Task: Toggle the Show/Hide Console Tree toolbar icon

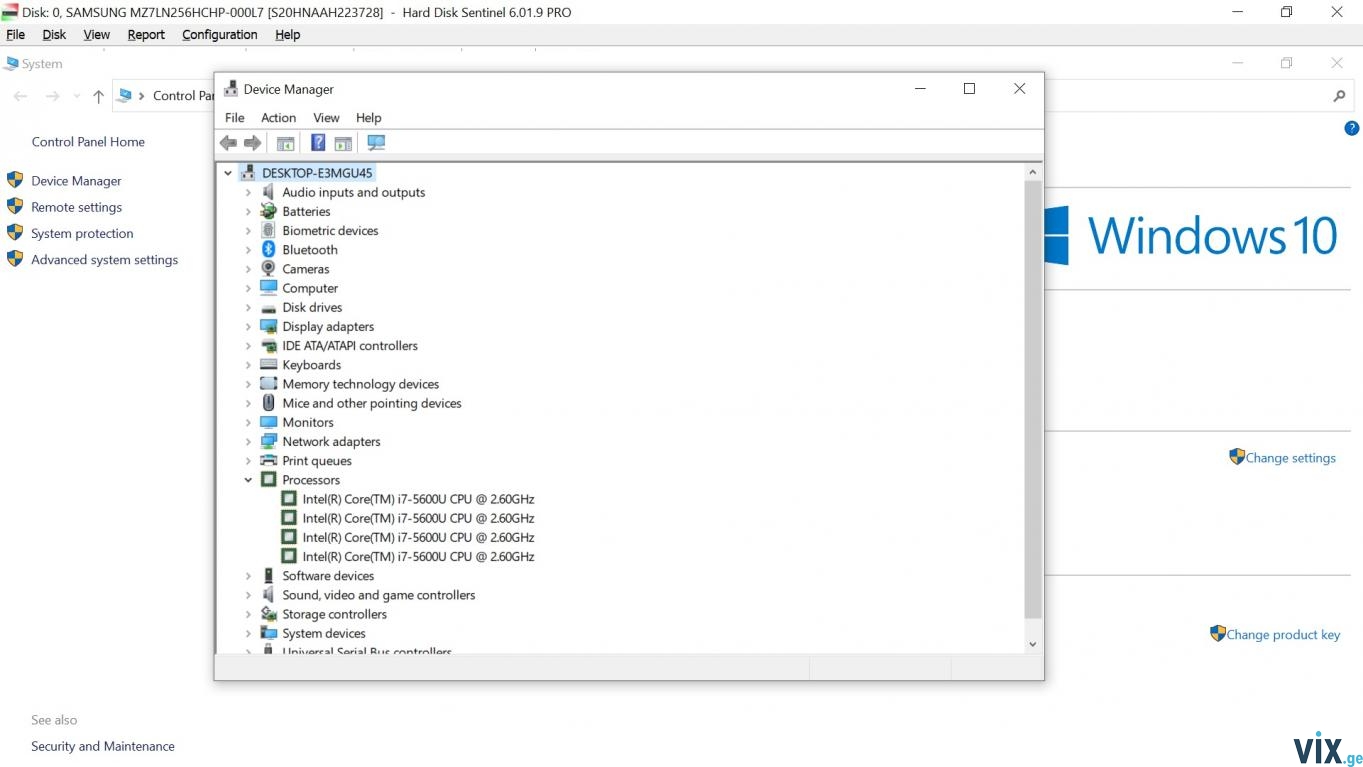Action: pyautogui.click(x=285, y=143)
